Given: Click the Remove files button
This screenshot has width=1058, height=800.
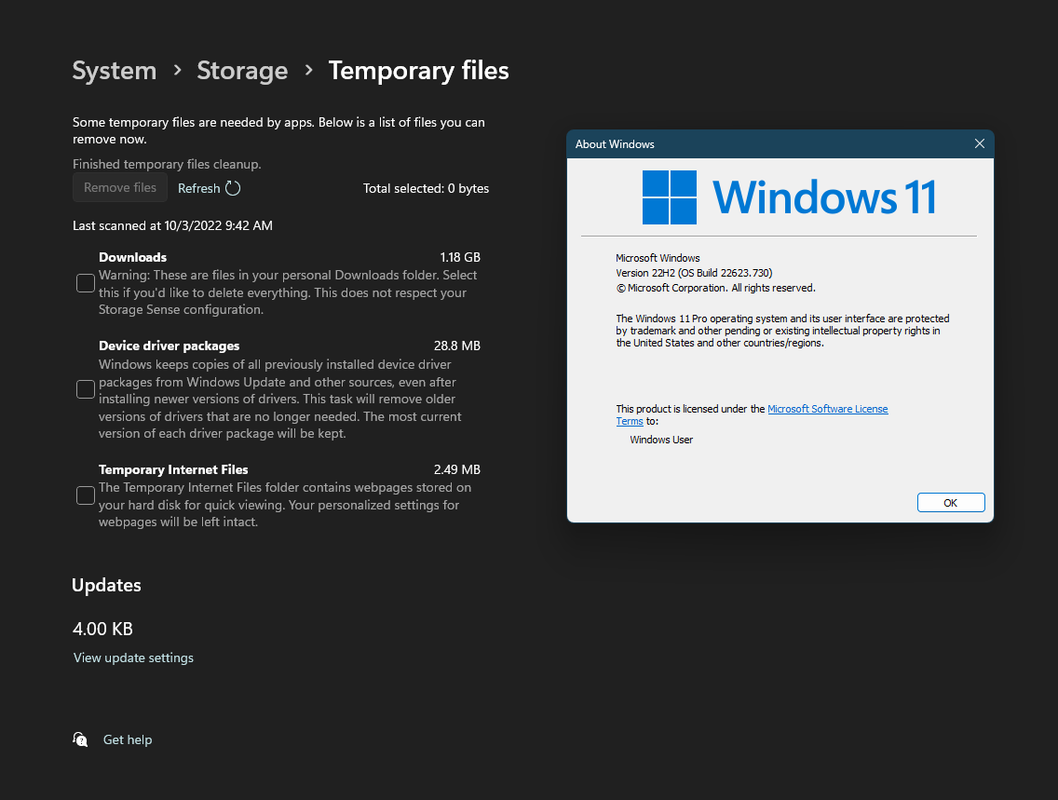Looking at the screenshot, I should click(x=120, y=188).
